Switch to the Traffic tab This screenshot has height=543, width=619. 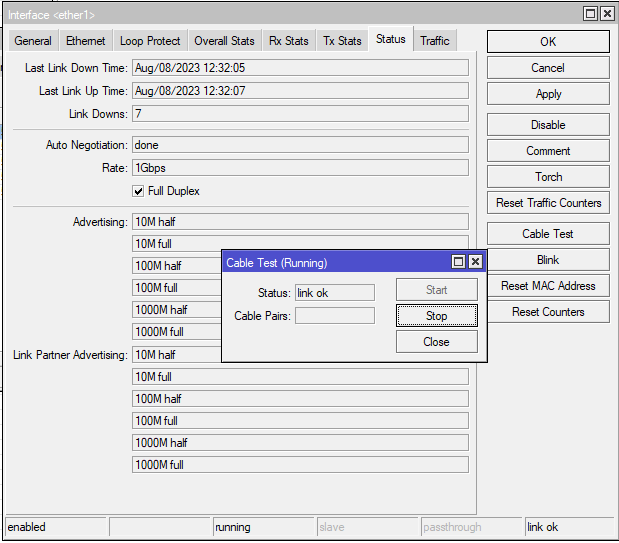pos(435,41)
